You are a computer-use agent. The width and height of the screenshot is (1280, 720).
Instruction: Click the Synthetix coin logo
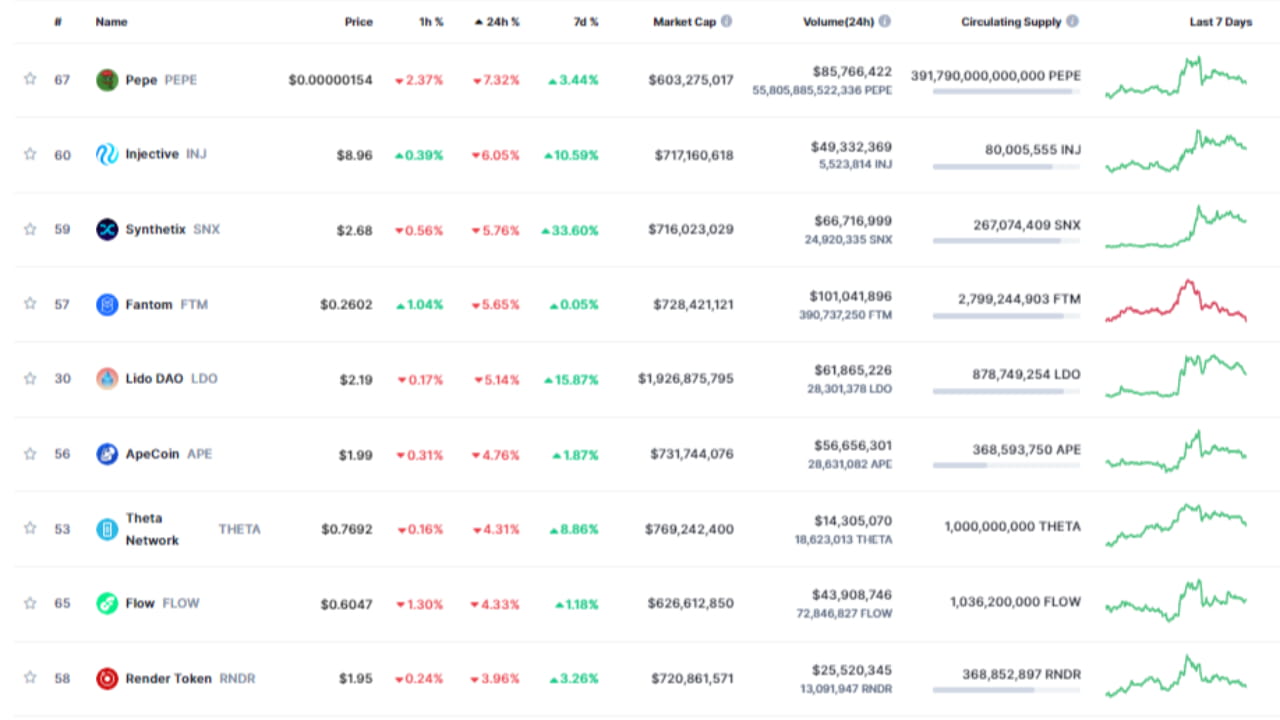[x=108, y=229]
